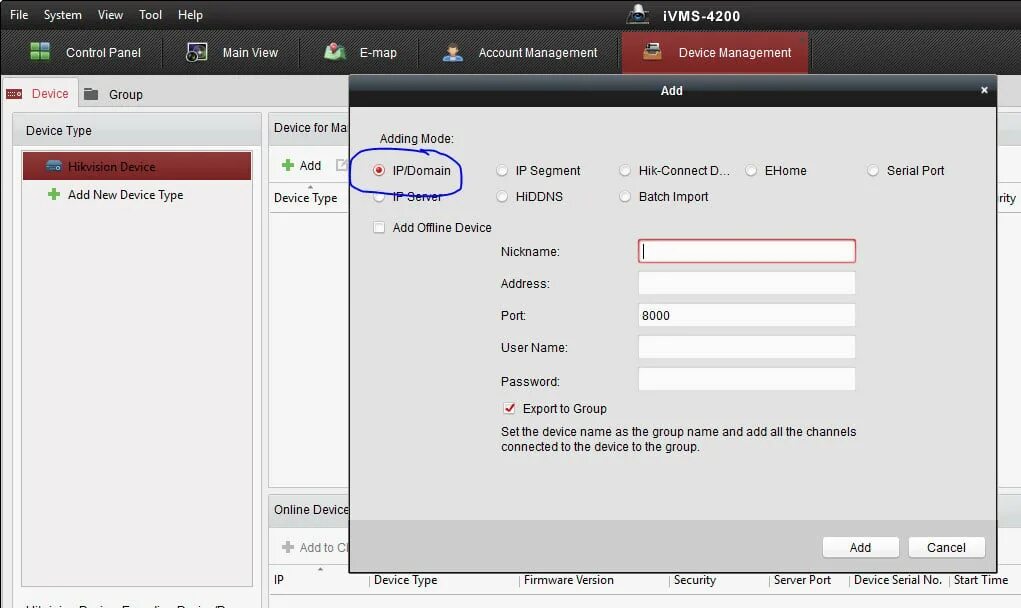Open the Tool menu
The image size is (1021, 608).
[x=150, y=14]
